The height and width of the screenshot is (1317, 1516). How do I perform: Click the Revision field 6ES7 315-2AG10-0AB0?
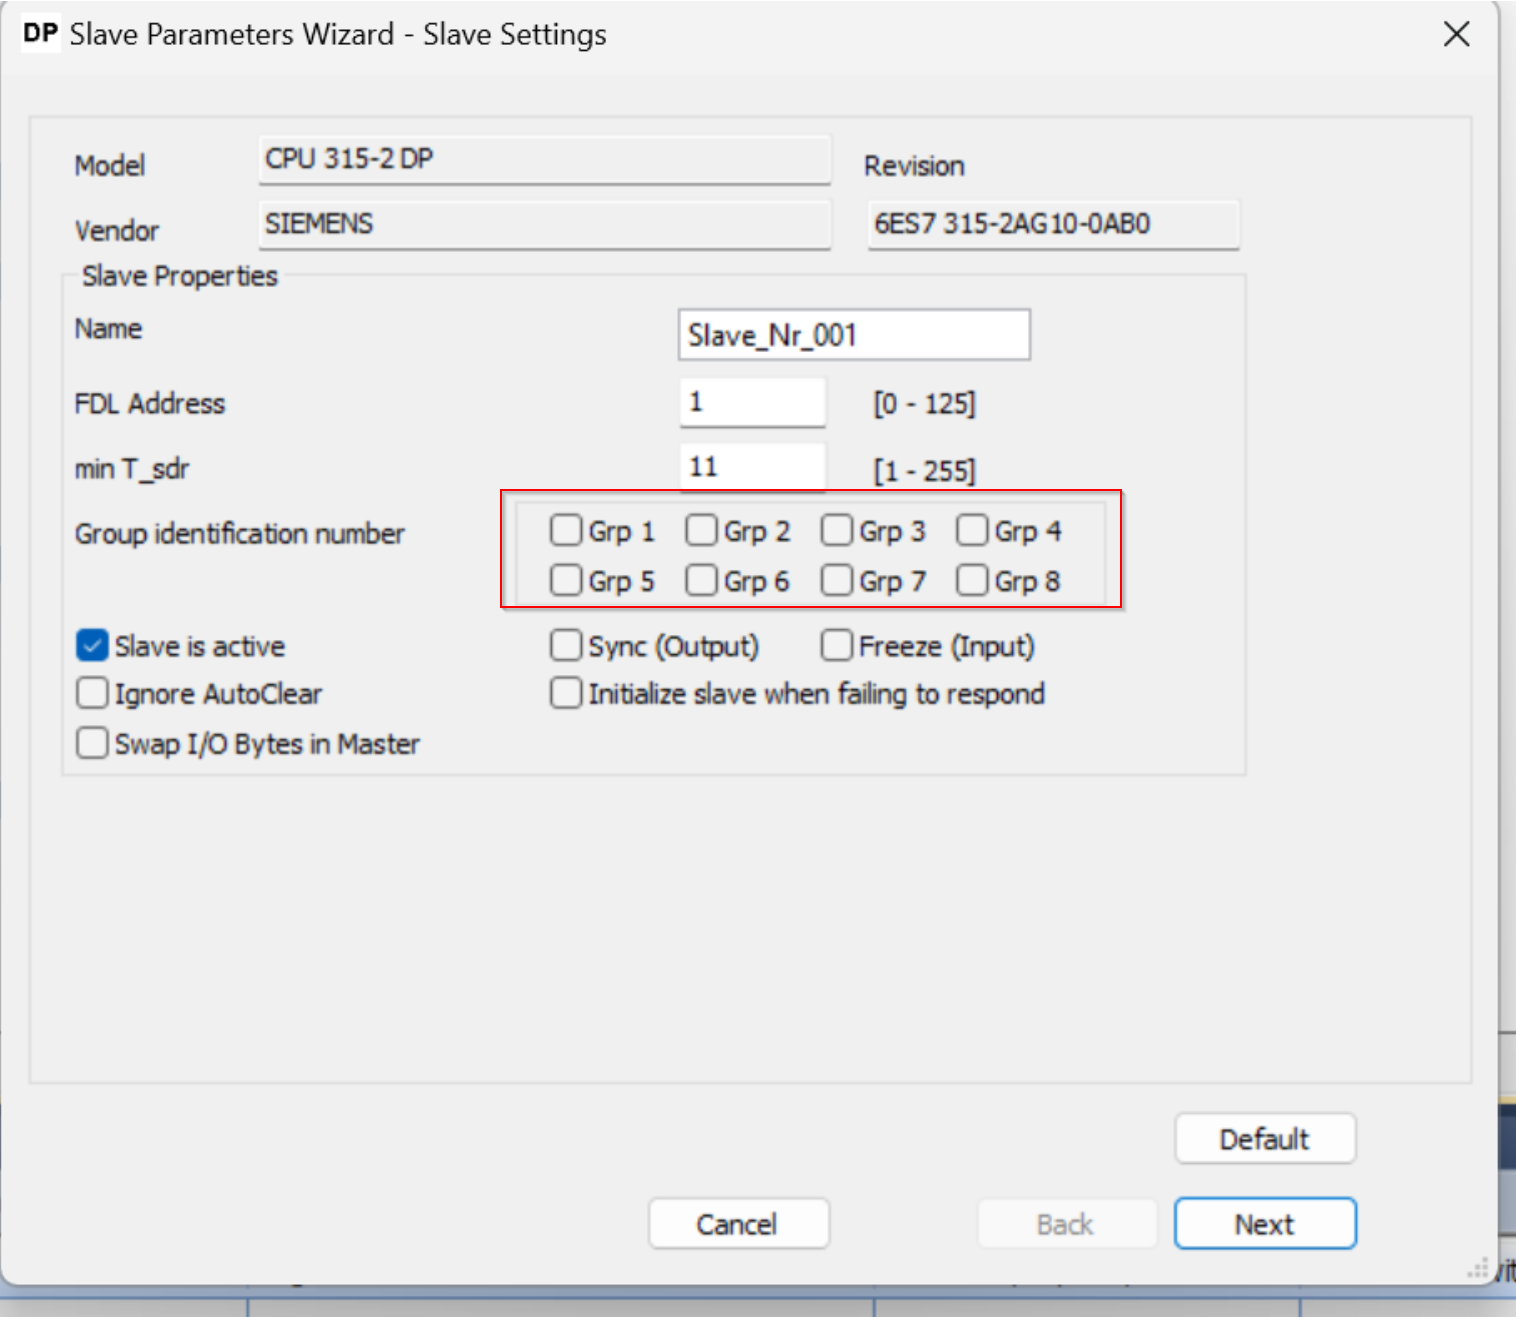1053,224
